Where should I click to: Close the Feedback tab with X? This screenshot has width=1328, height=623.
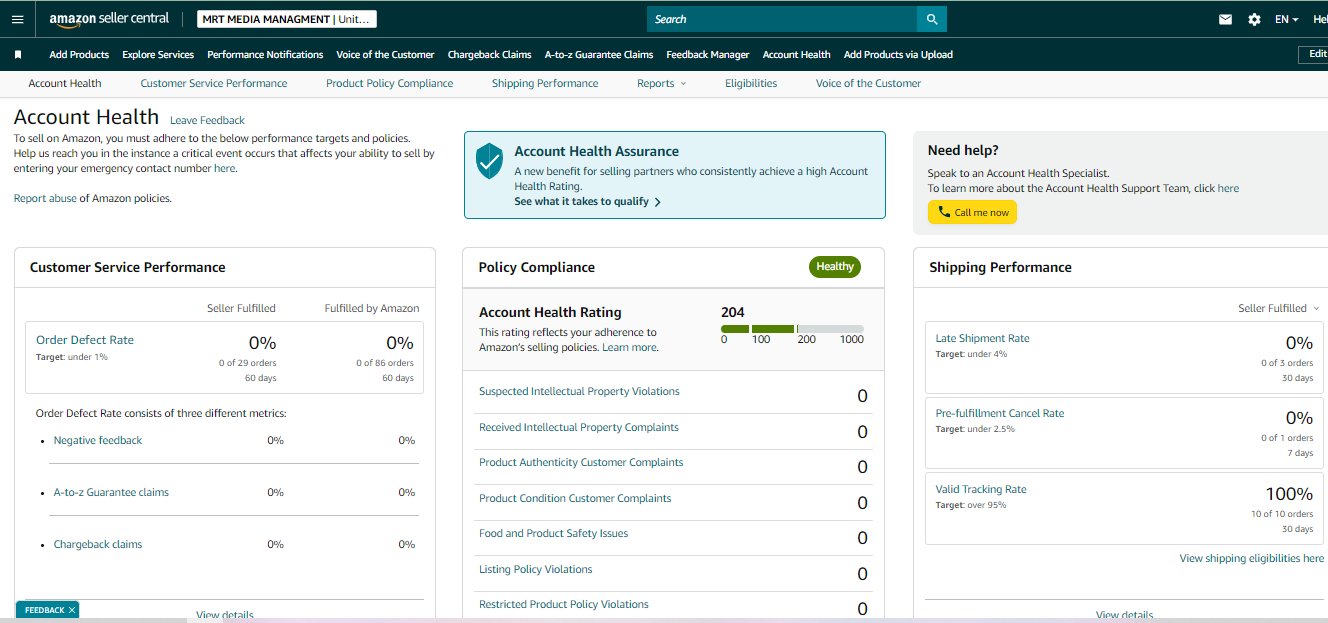pyautogui.click(x=72, y=610)
